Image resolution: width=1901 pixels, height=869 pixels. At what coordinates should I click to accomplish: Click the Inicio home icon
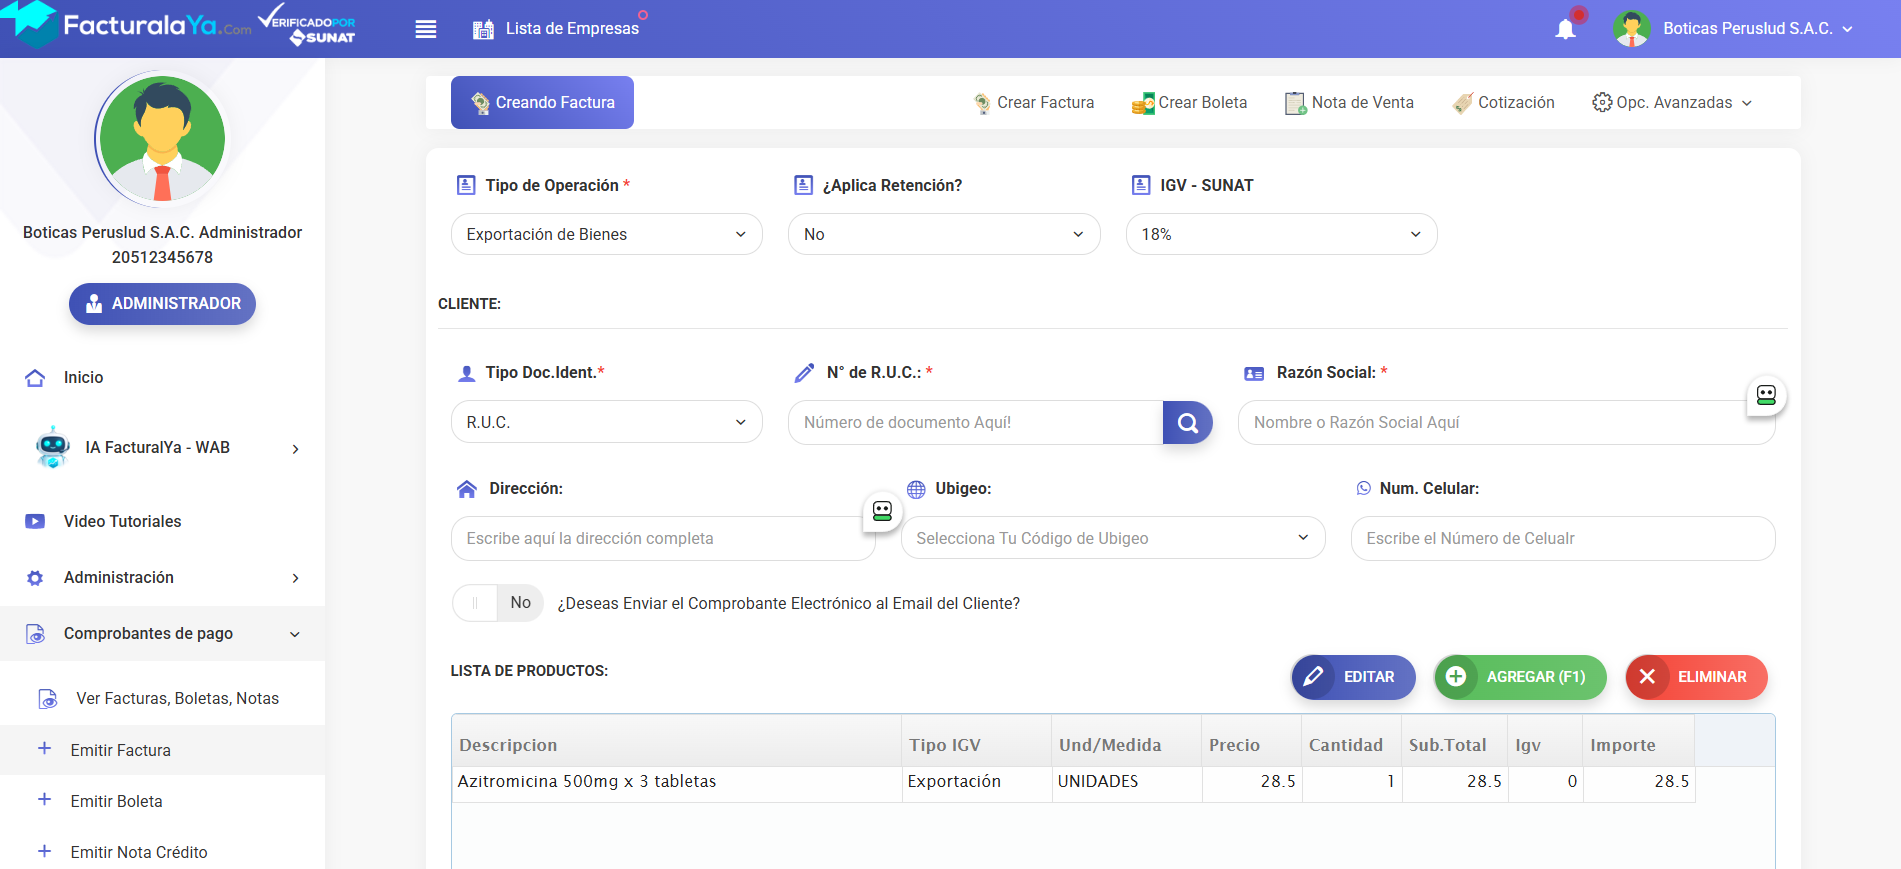35,378
